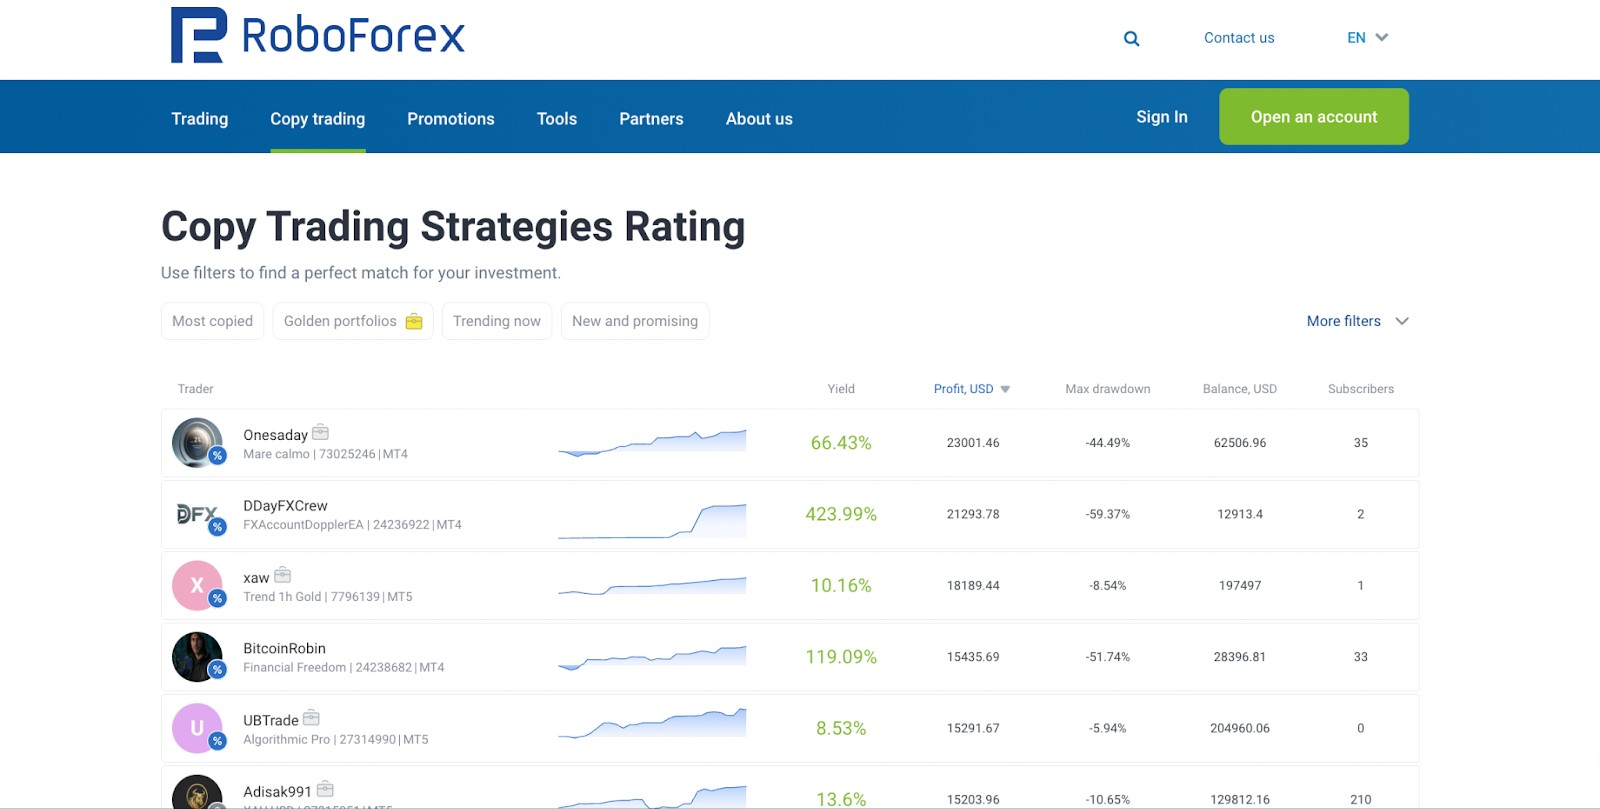This screenshot has width=1600, height=809.
Task: Click the briefcase icon beside Adisak991
Action: [325, 789]
